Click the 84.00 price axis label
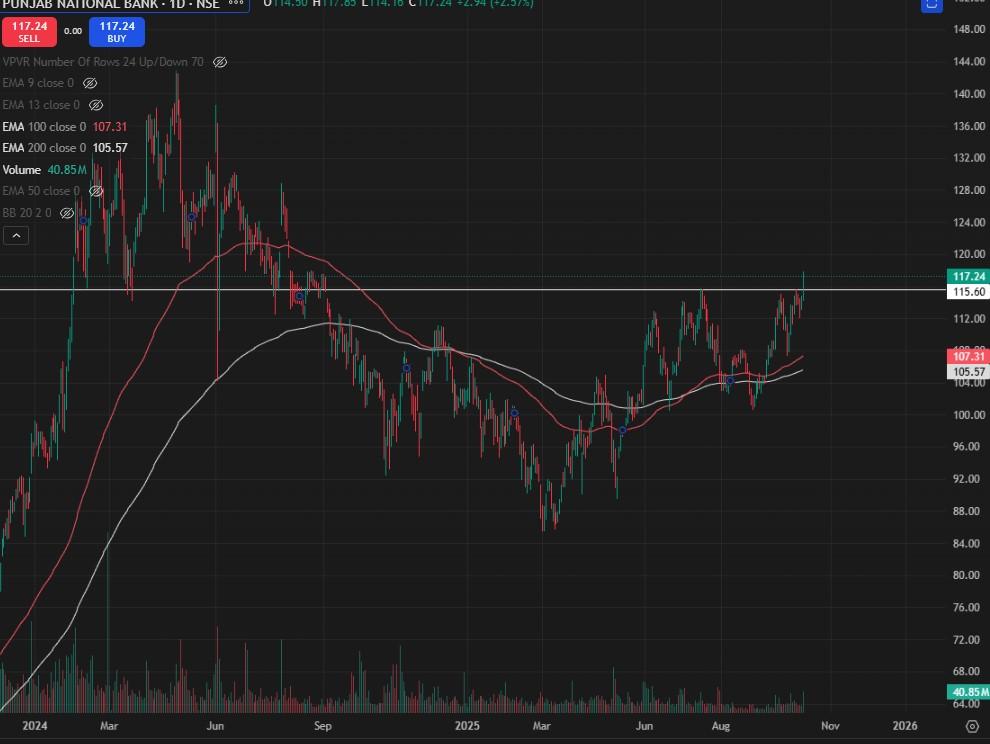The image size is (990, 744). click(969, 543)
